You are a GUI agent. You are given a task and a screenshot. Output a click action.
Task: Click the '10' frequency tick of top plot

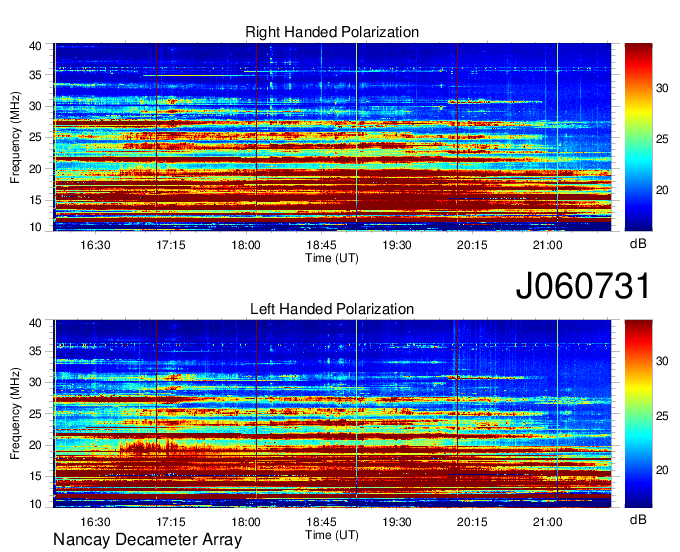click(x=35, y=227)
